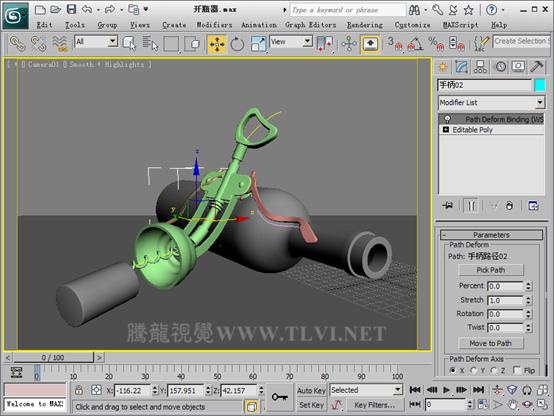Viewport: 554px width, 416px height.
Task: Open the Motion panel tab
Action: pyautogui.click(x=500, y=67)
